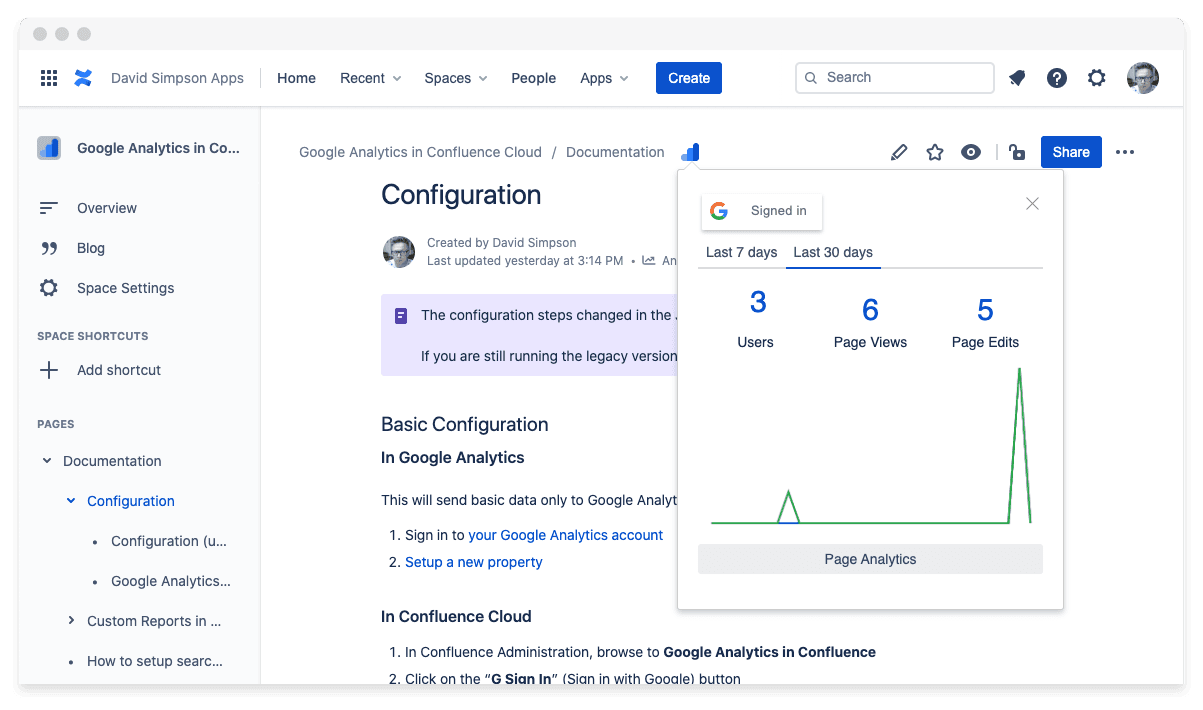Click the Google Analytics space logo icon
The height and width of the screenshot is (710, 1203).
pos(49,148)
